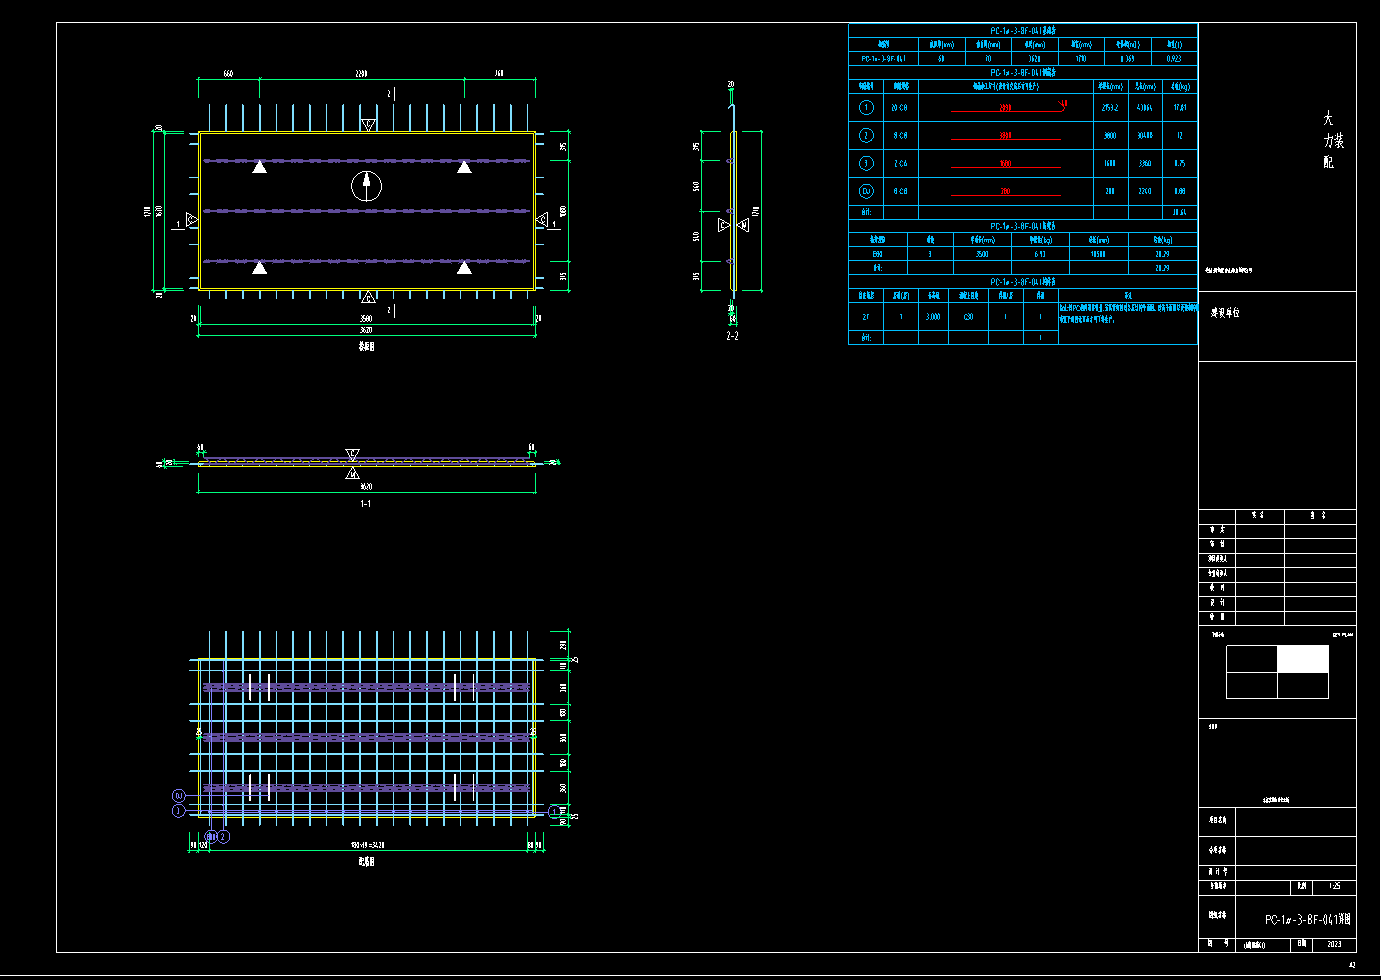Select the section label 1-1
The height and width of the screenshot is (980, 1381).
(366, 504)
